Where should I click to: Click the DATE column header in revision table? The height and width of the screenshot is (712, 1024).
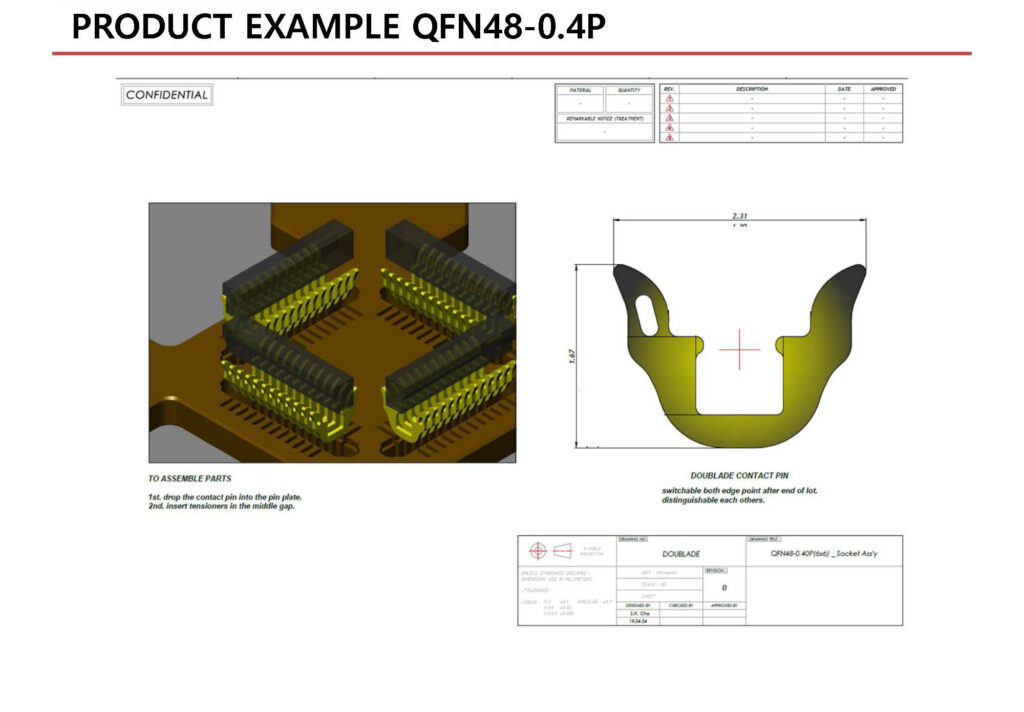(844, 89)
